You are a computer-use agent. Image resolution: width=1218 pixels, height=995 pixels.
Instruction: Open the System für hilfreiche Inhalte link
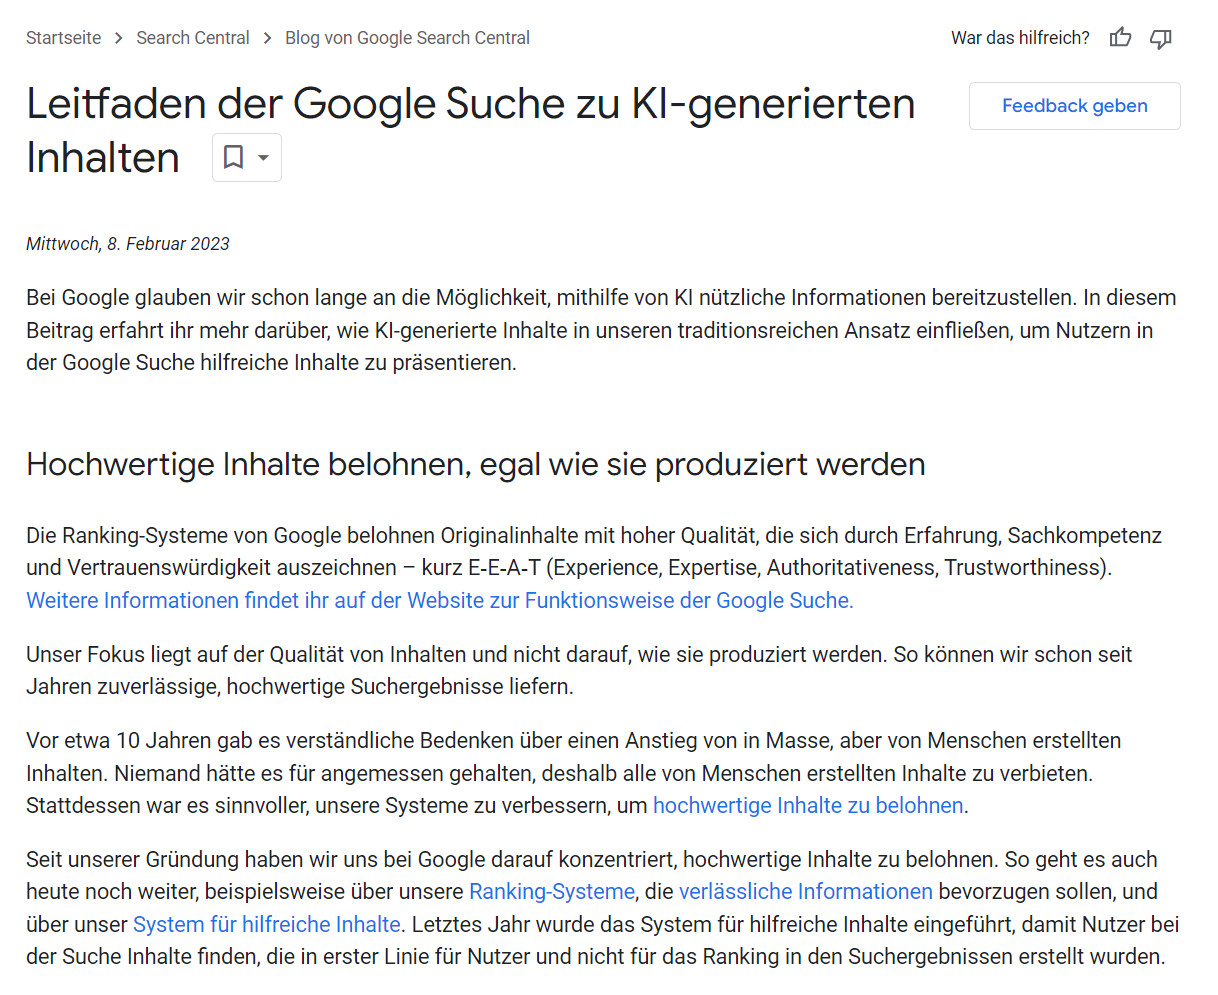266,924
